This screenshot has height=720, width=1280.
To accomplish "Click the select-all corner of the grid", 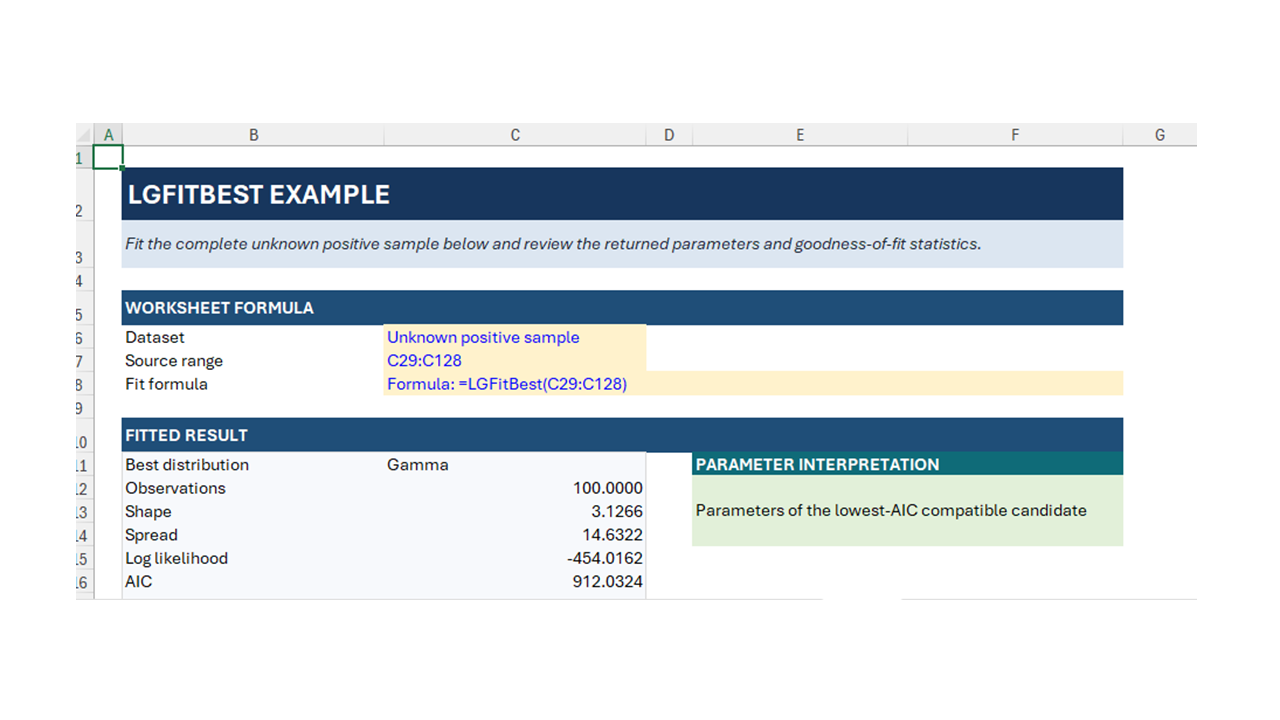I will [x=84, y=134].
